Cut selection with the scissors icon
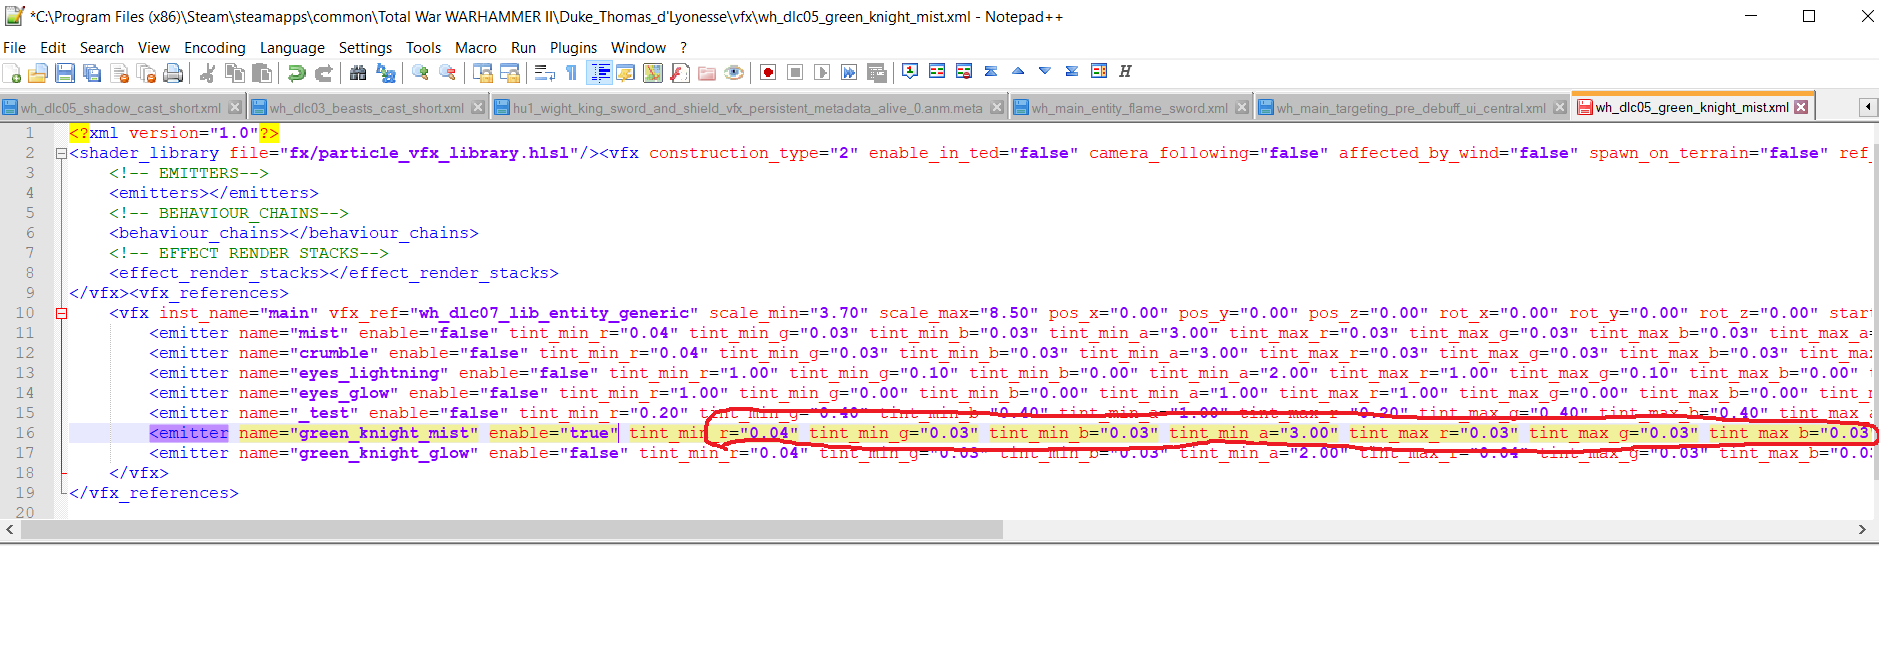The width and height of the screenshot is (1879, 670). click(207, 72)
